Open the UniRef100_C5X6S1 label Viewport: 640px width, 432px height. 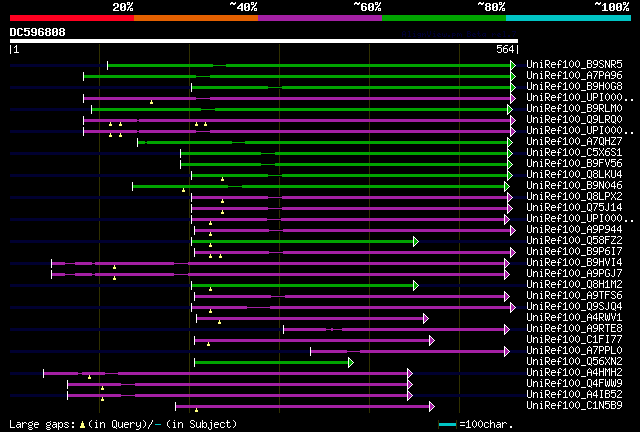tap(574, 152)
